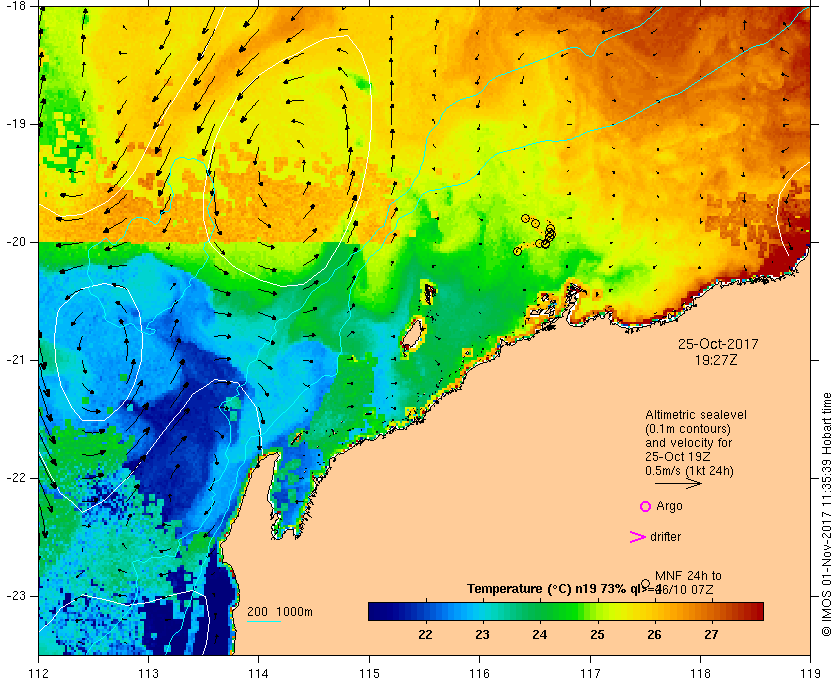Click the latitude axis label '-20'
Viewport: 840px width, 680px height.
coord(16,242)
